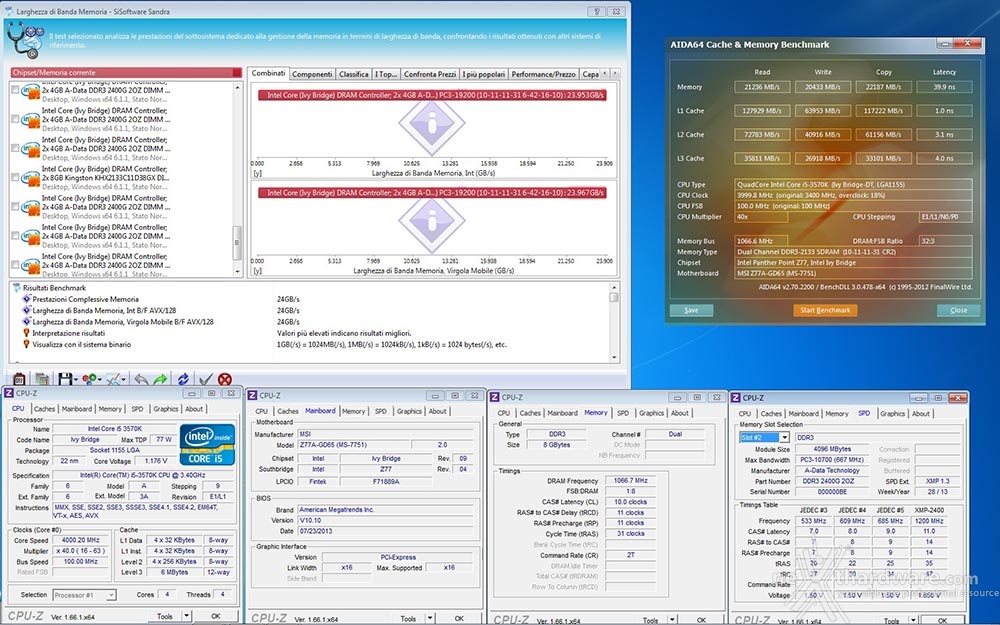Click the Part Number DDR3 2400G 2OZ field in CPU-Z
The height and width of the screenshot is (625, 1000).
coord(832,481)
